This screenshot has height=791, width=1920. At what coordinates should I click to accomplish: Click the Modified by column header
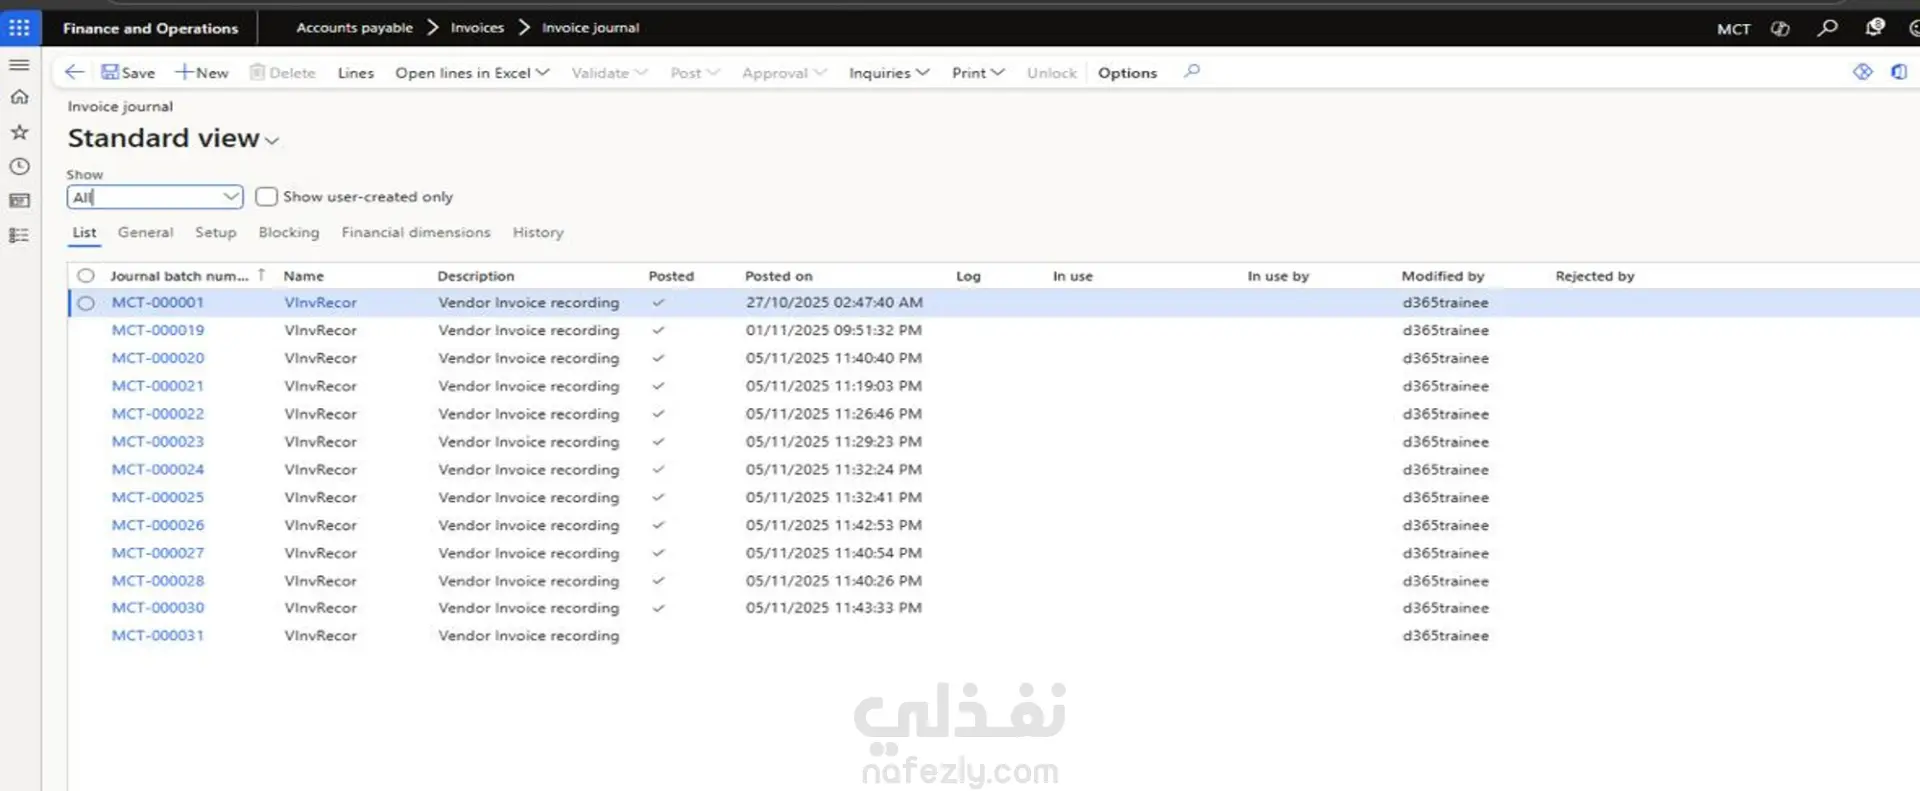point(1443,276)
